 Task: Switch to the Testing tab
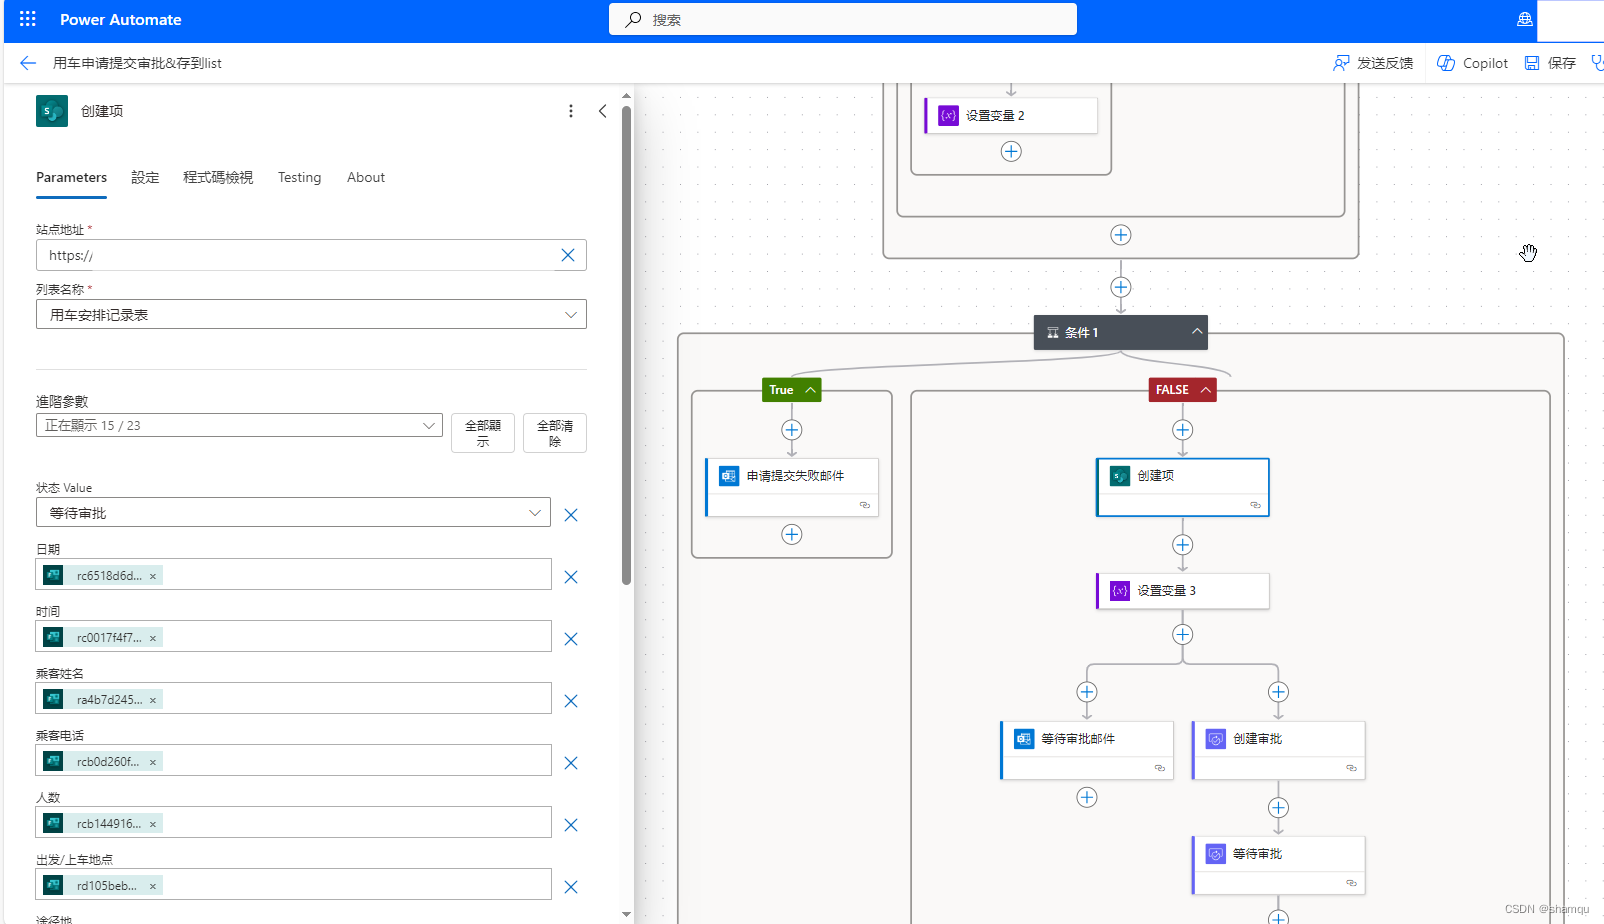click(x=299, y=177)
